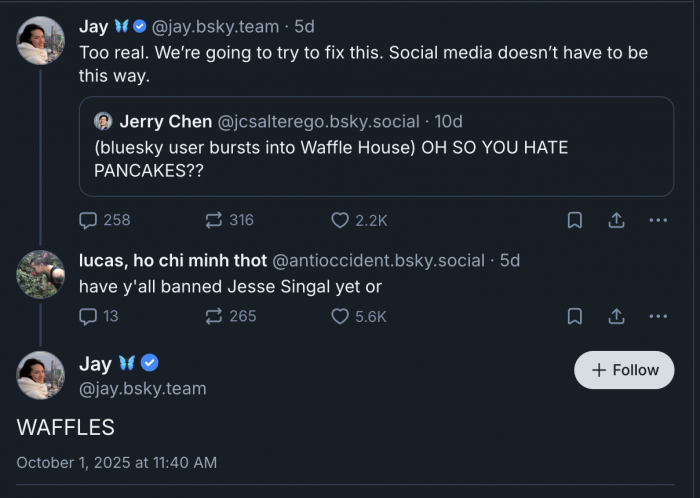
Task: Follow Jay with the Follow button
Action: tap(624, 370)
